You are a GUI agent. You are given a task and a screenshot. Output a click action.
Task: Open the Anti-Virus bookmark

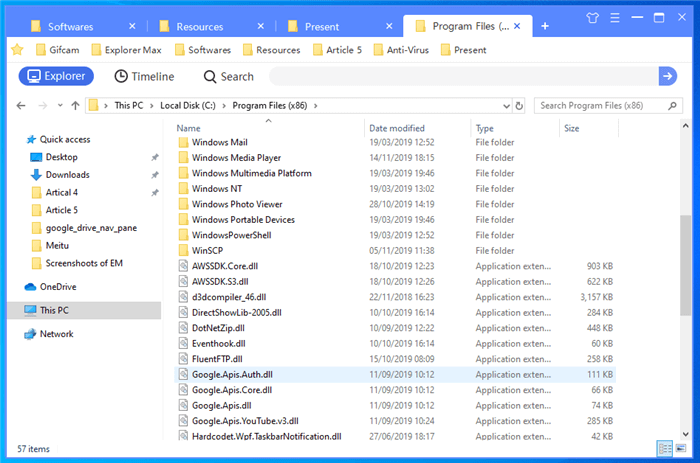pos(401,50)
